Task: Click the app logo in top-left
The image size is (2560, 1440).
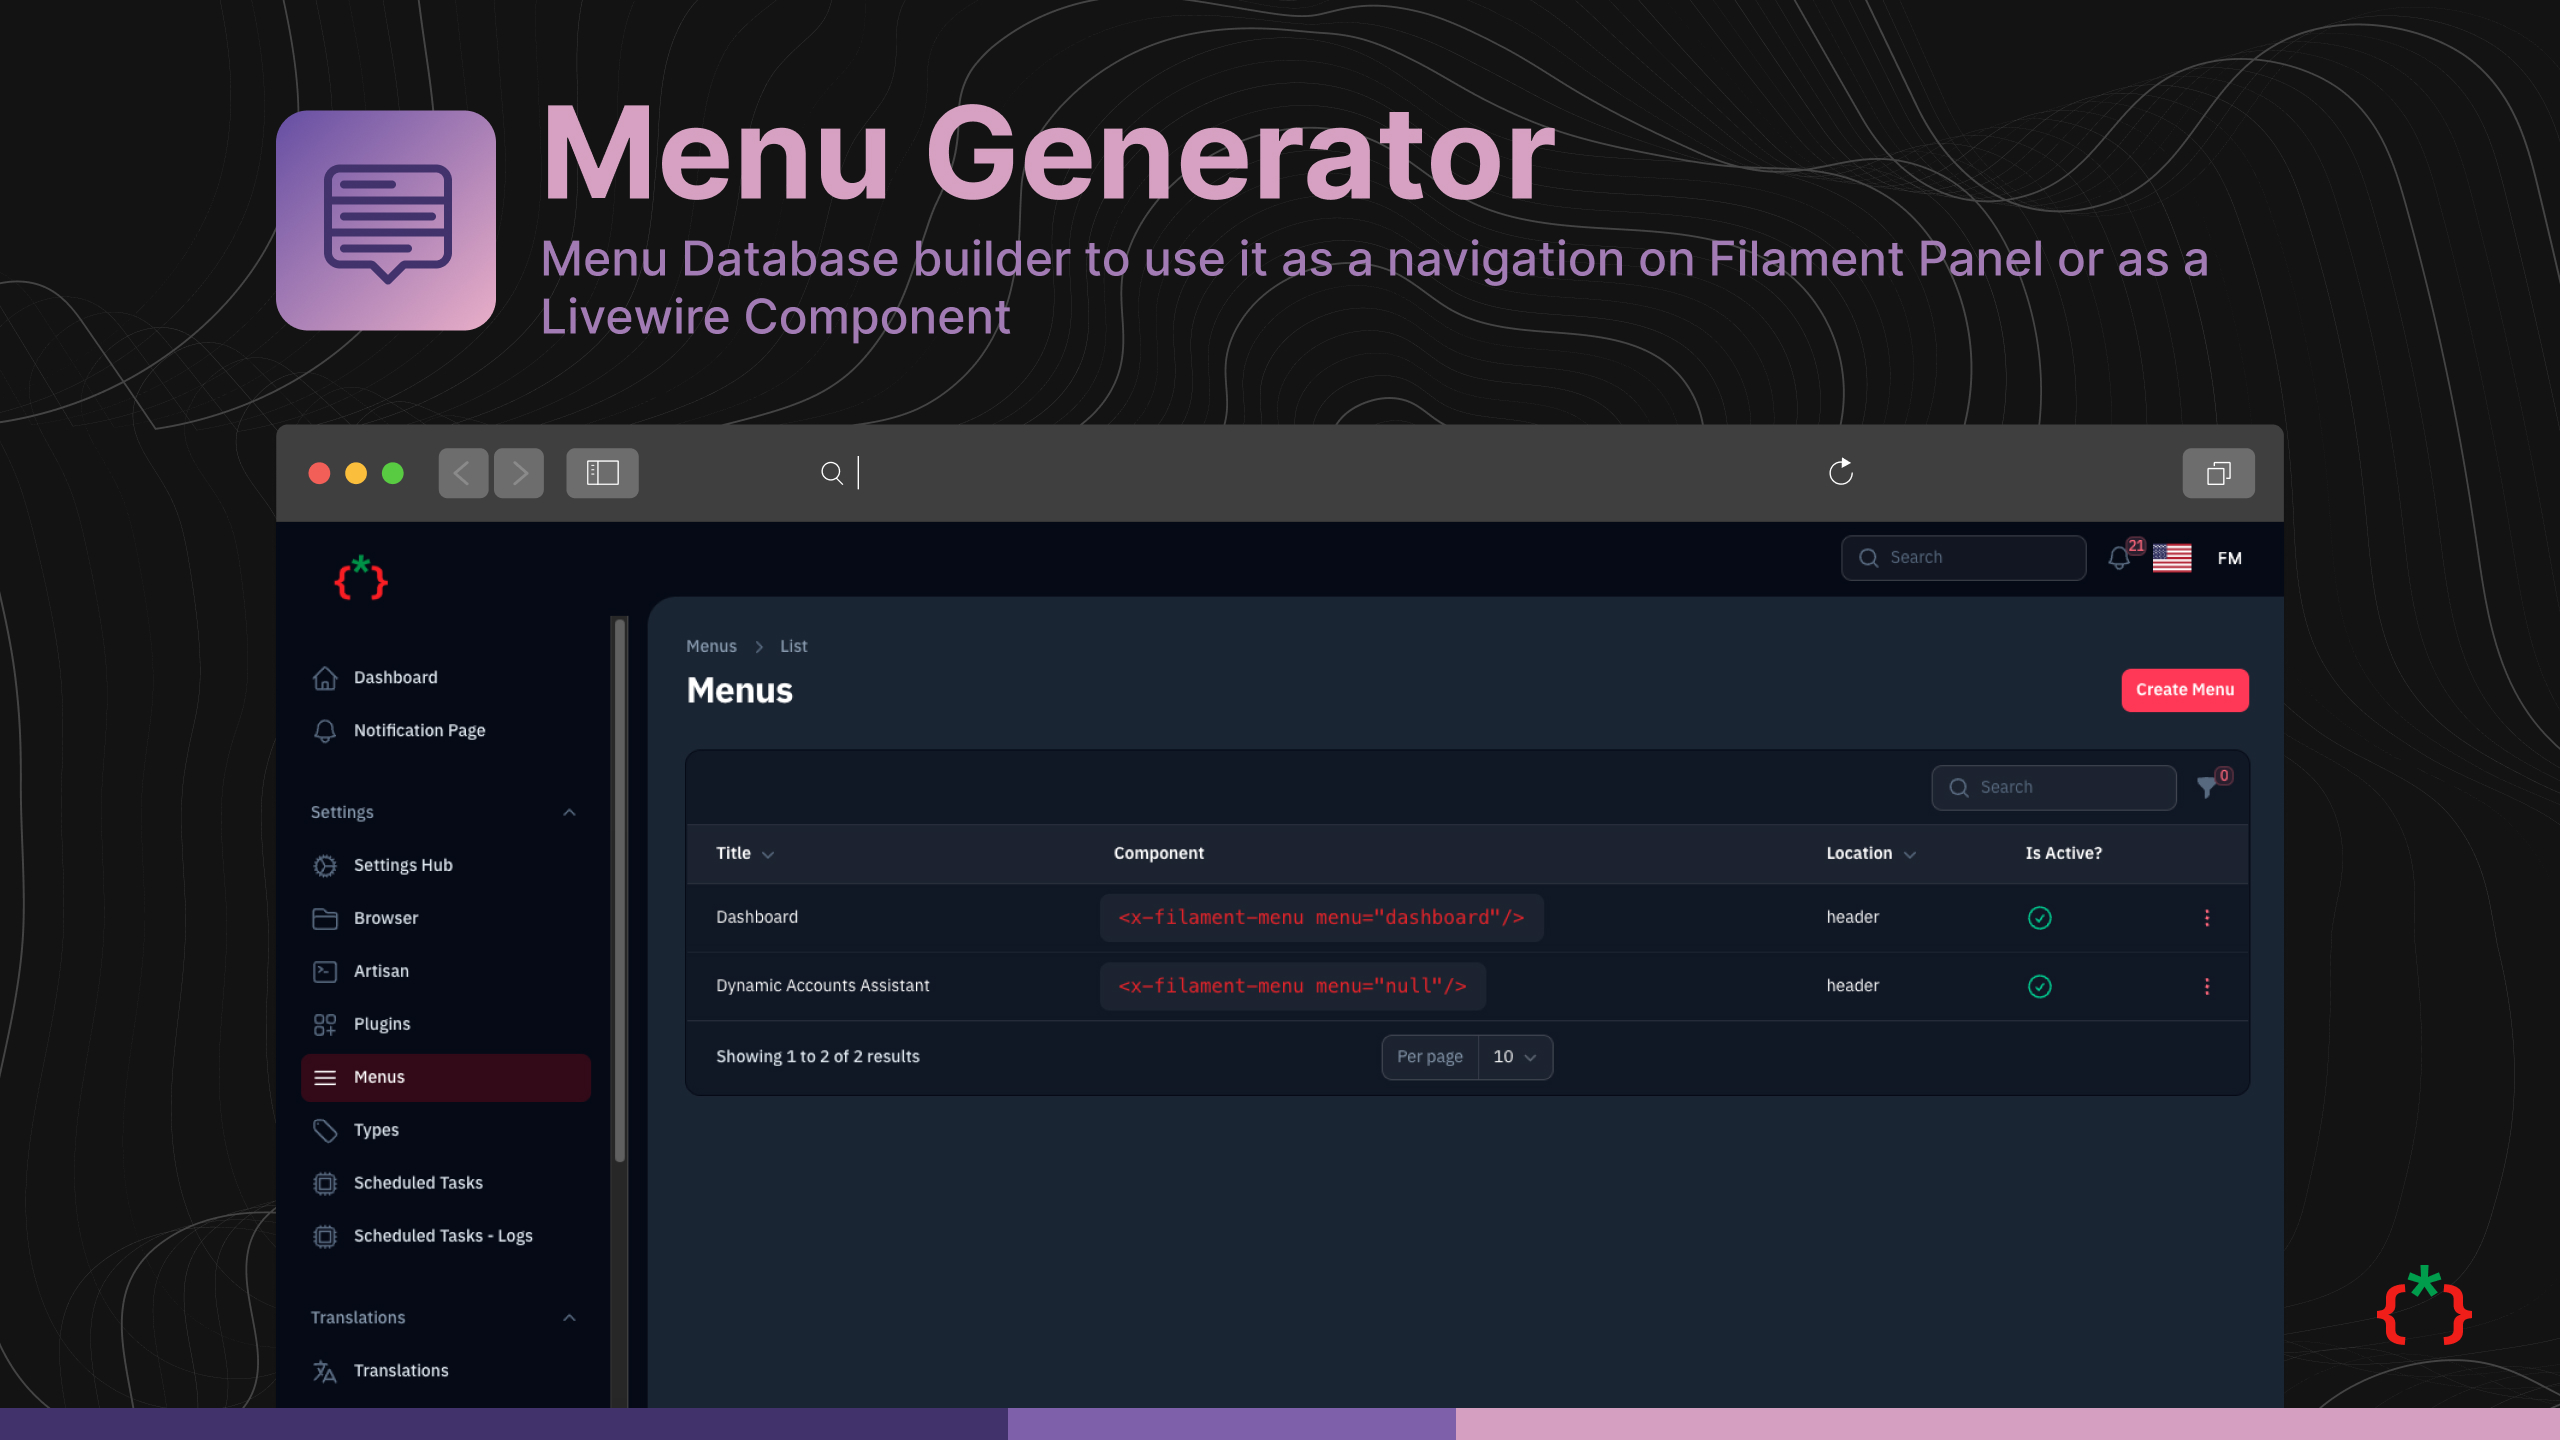Action: pos(361,578)
